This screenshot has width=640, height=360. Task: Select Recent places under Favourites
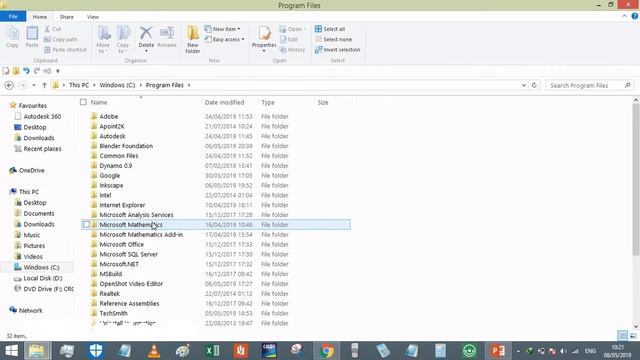42,149
